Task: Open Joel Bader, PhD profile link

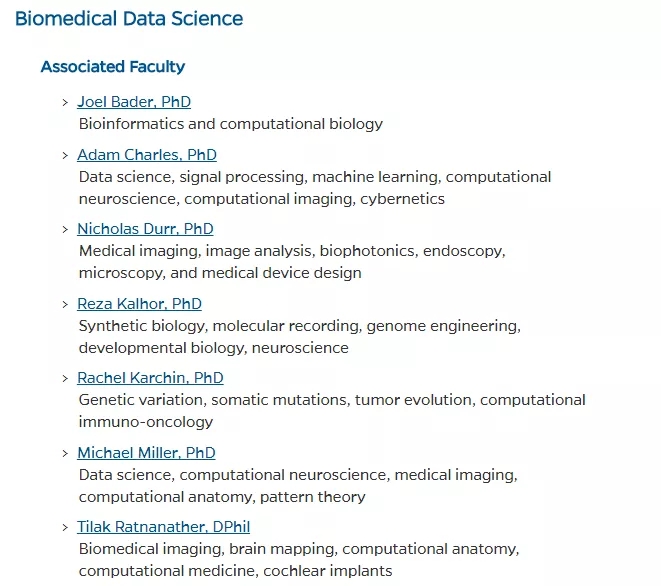Action: coord(134,102)
